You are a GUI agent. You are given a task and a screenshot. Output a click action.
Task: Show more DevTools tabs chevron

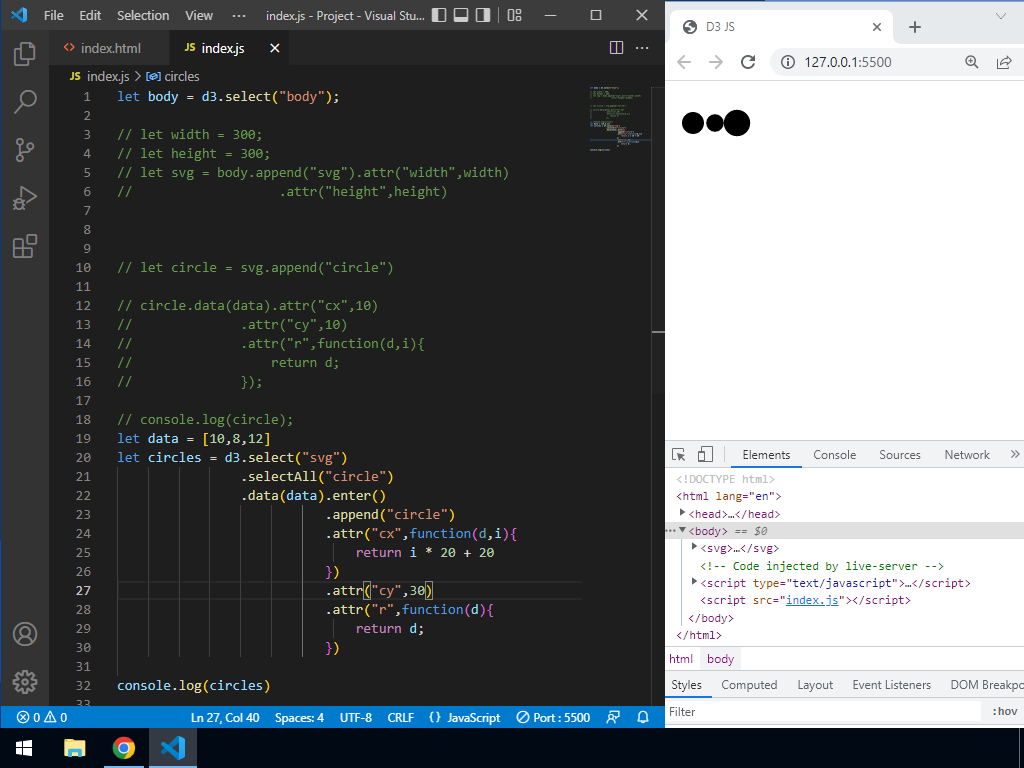[1015, 455]
